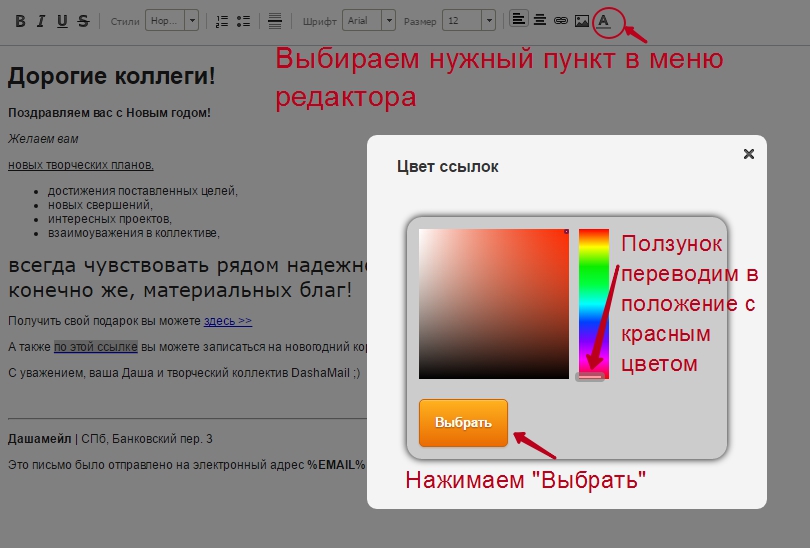This screenshot has height=548, width=810.
Task: Follow the здесь >> link
Action: pyautogui.click(x=228, y=321)
